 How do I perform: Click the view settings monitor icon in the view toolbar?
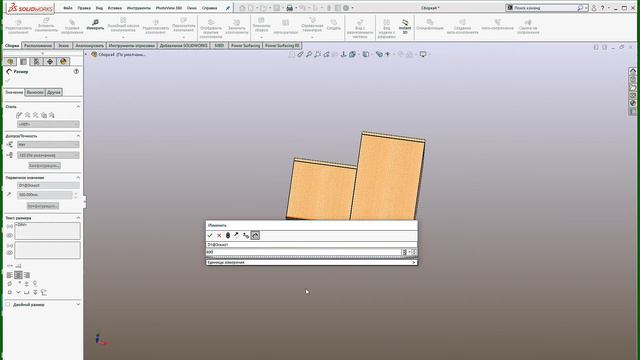coord(423,54)
